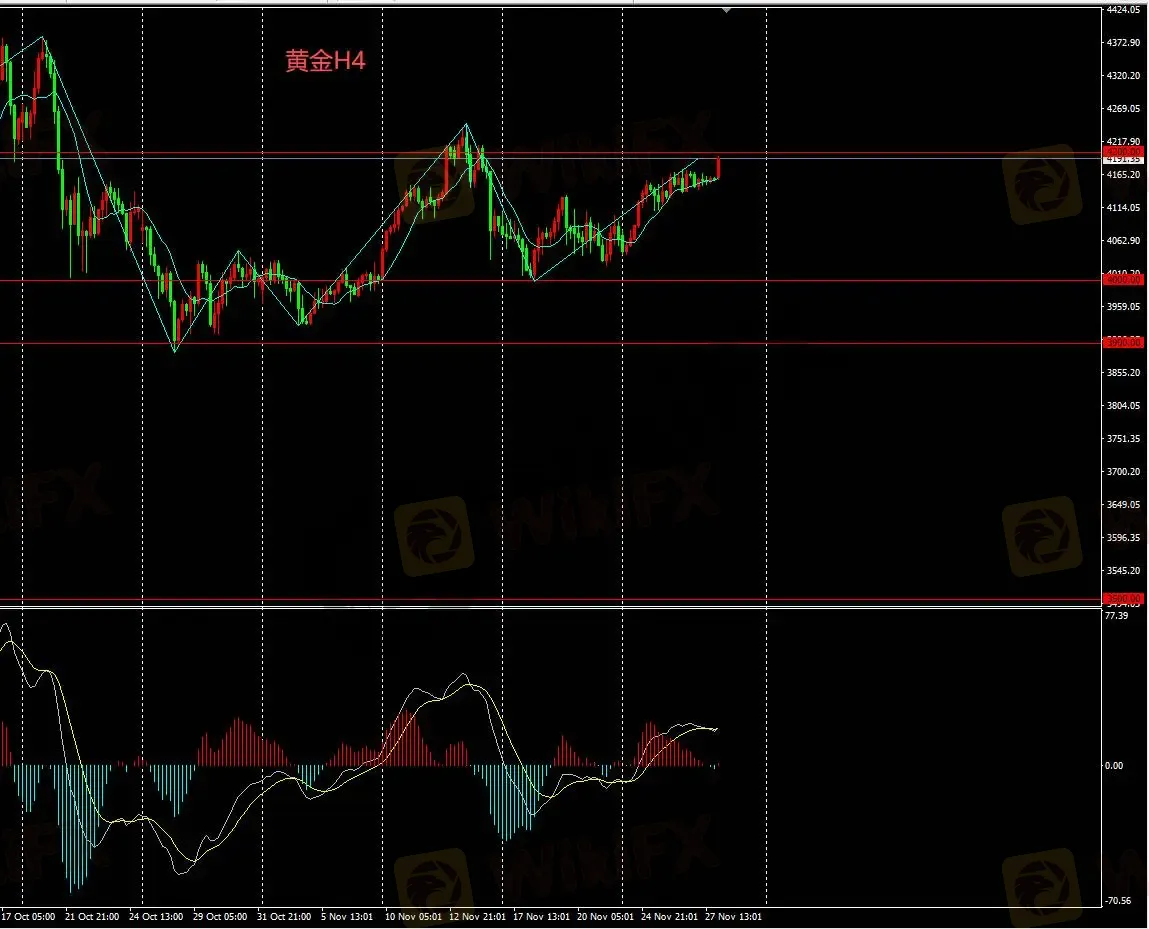Click the 3649.05 price axis label
The width and height of the screenshot is (1149, 929).
click(1123, 504)
